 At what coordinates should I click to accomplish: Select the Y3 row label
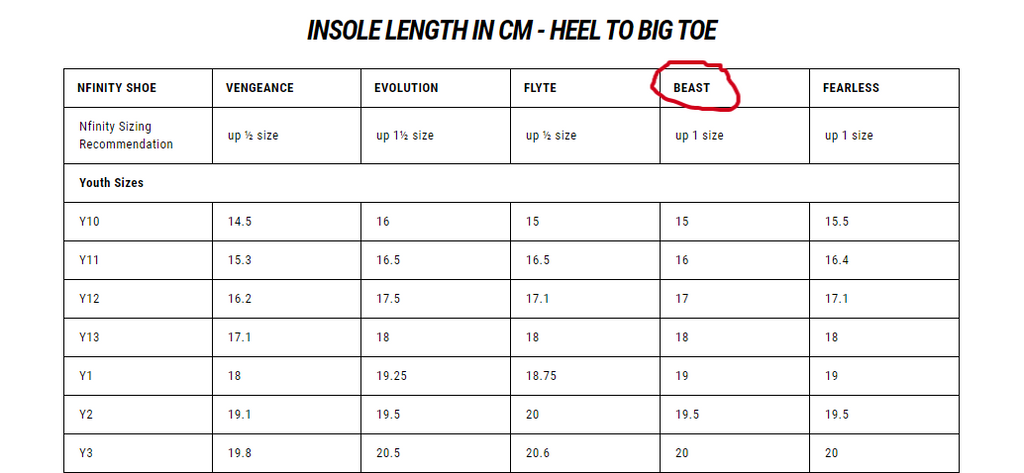click(86, 454)
